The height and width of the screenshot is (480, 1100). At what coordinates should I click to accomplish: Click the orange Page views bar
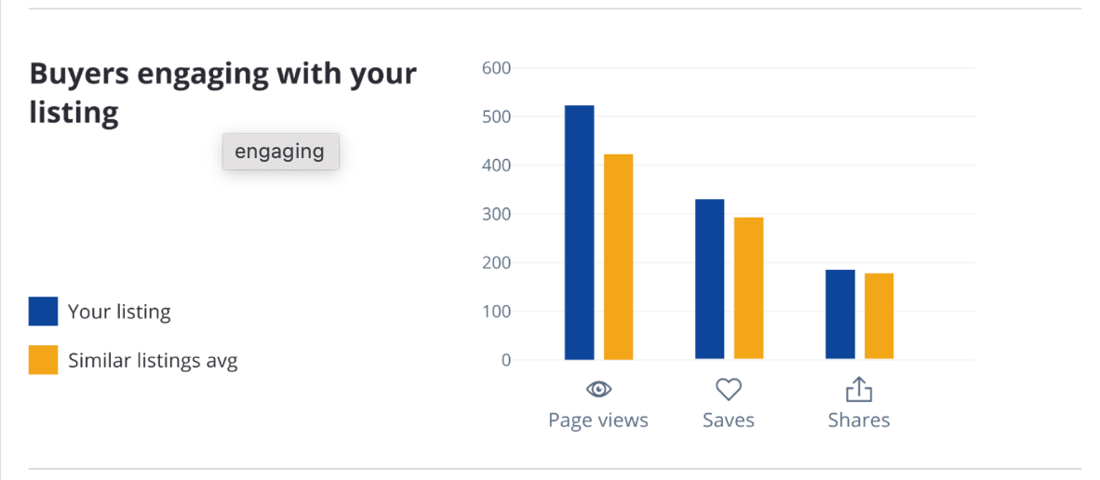tap(618, 257)
